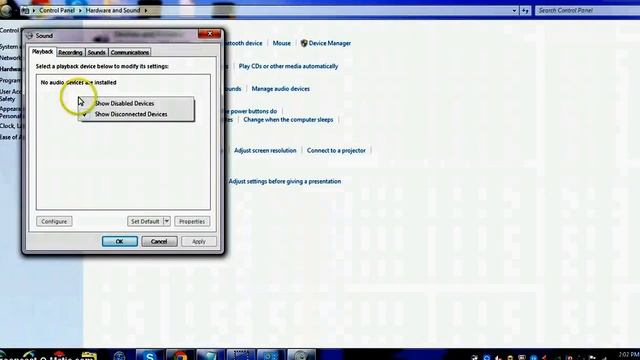The height and width of the screenshot is (360, 640).
Task: Open Adjust screen resolution link
Action: [x=265, y=150]
